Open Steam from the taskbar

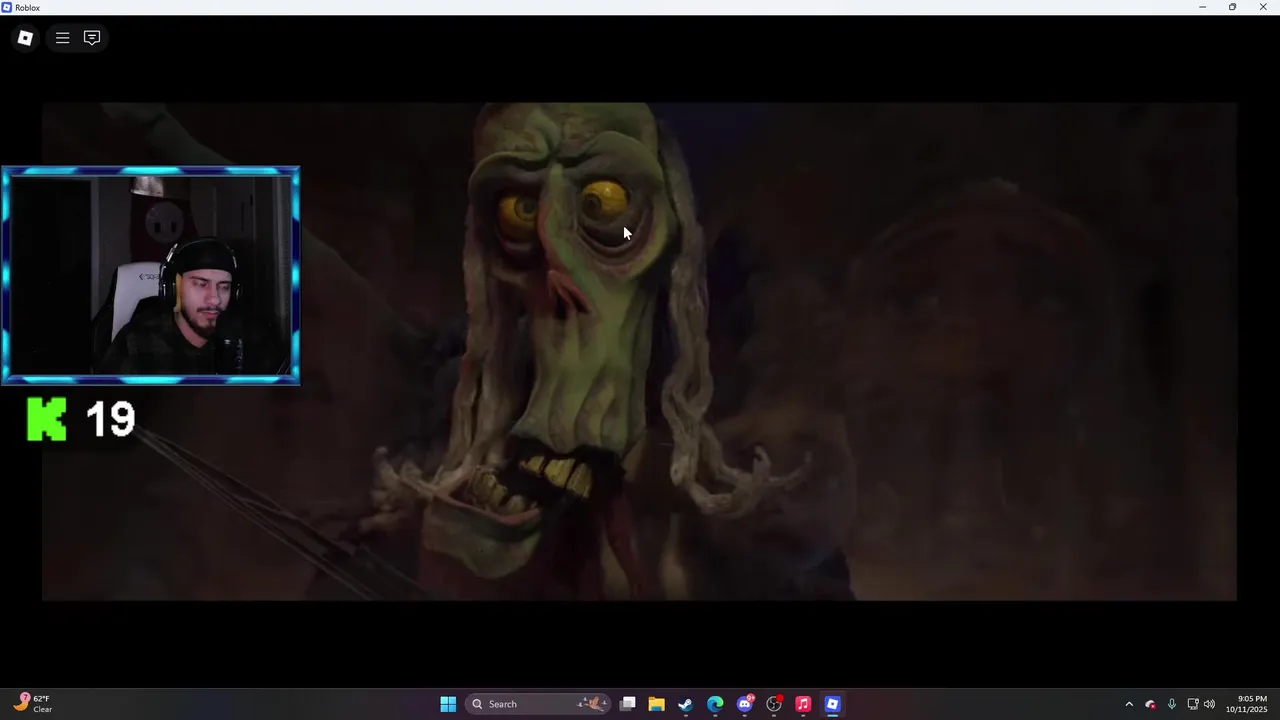pos(685,704)
